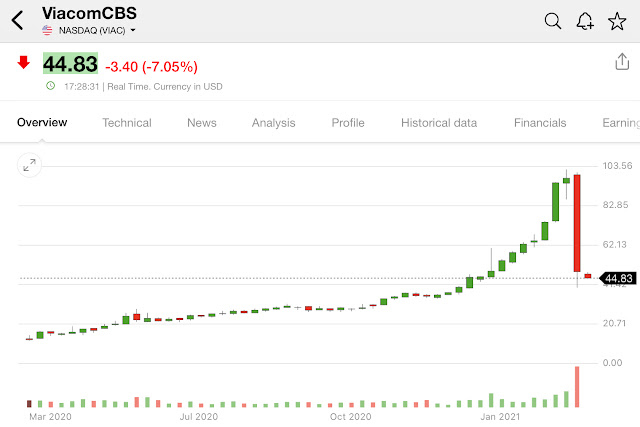The image size is (640, 427).
Task: Click the Mar 2020 date label
Action: [50, 417]
